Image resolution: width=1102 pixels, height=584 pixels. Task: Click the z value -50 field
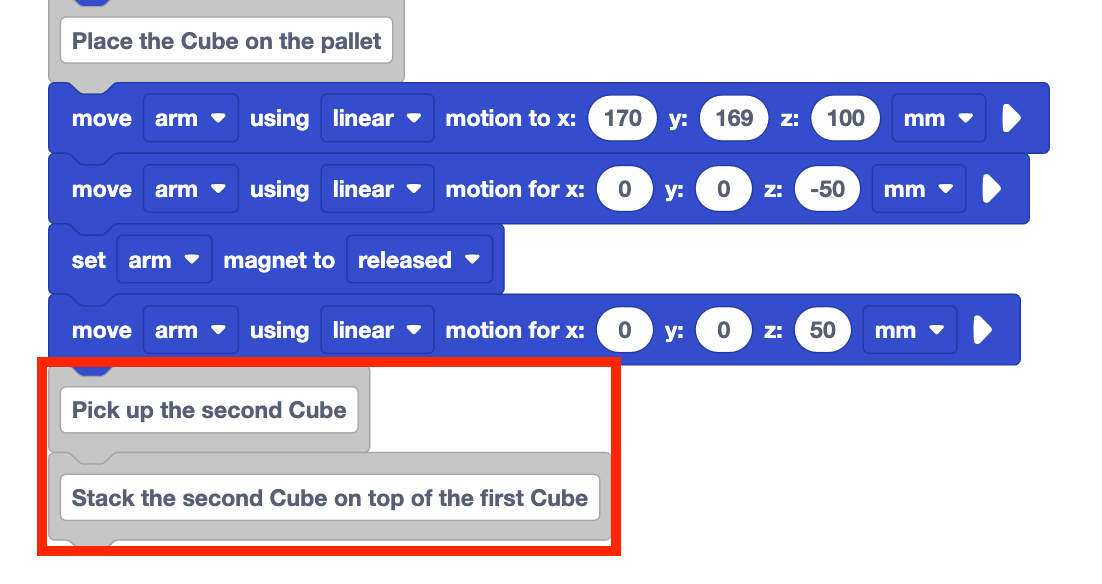point(827,189)
